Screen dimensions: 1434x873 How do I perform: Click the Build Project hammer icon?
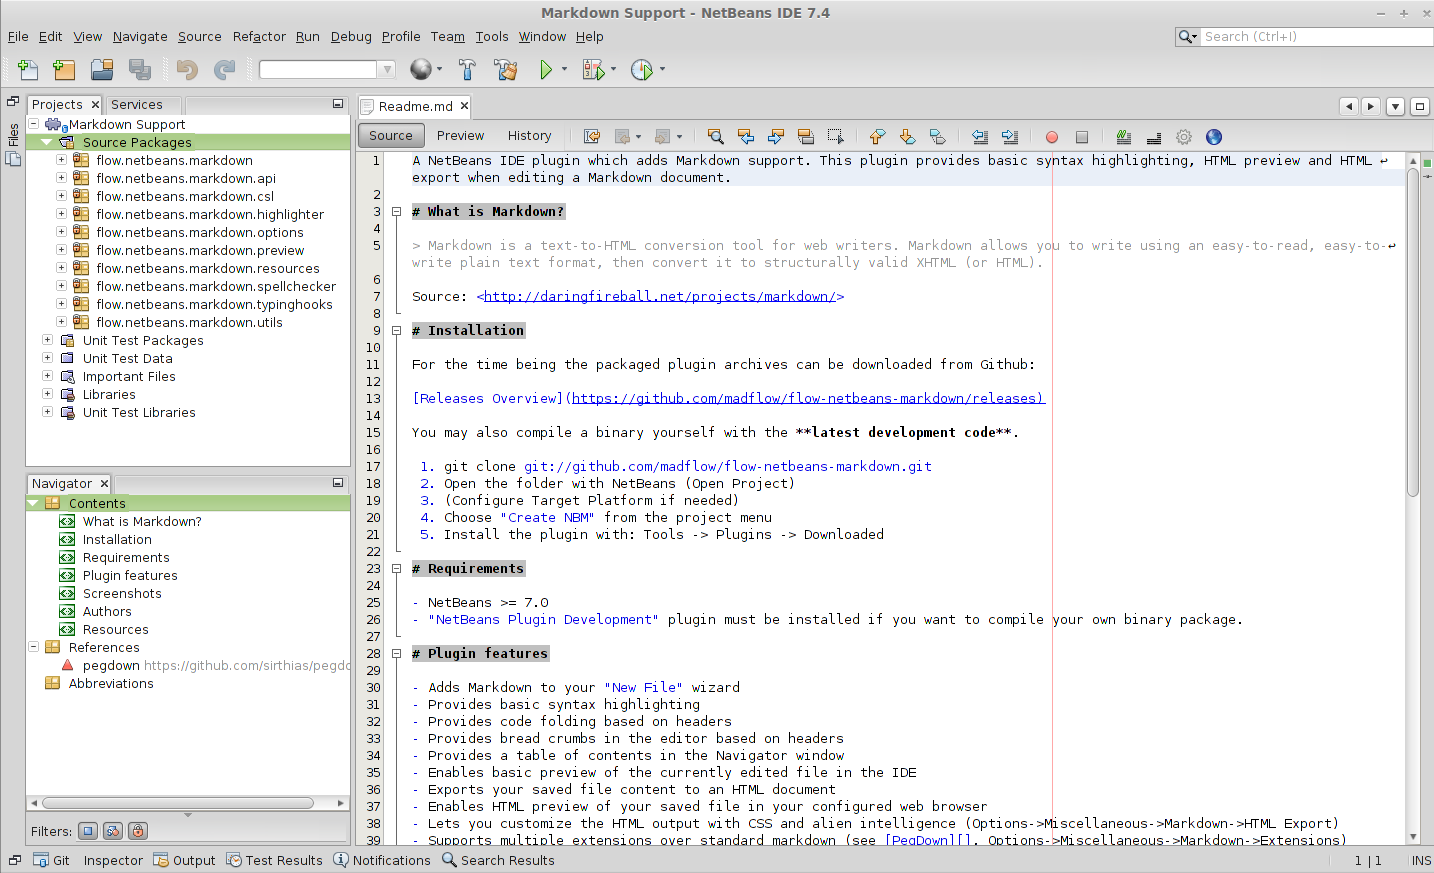coord(467,69)
